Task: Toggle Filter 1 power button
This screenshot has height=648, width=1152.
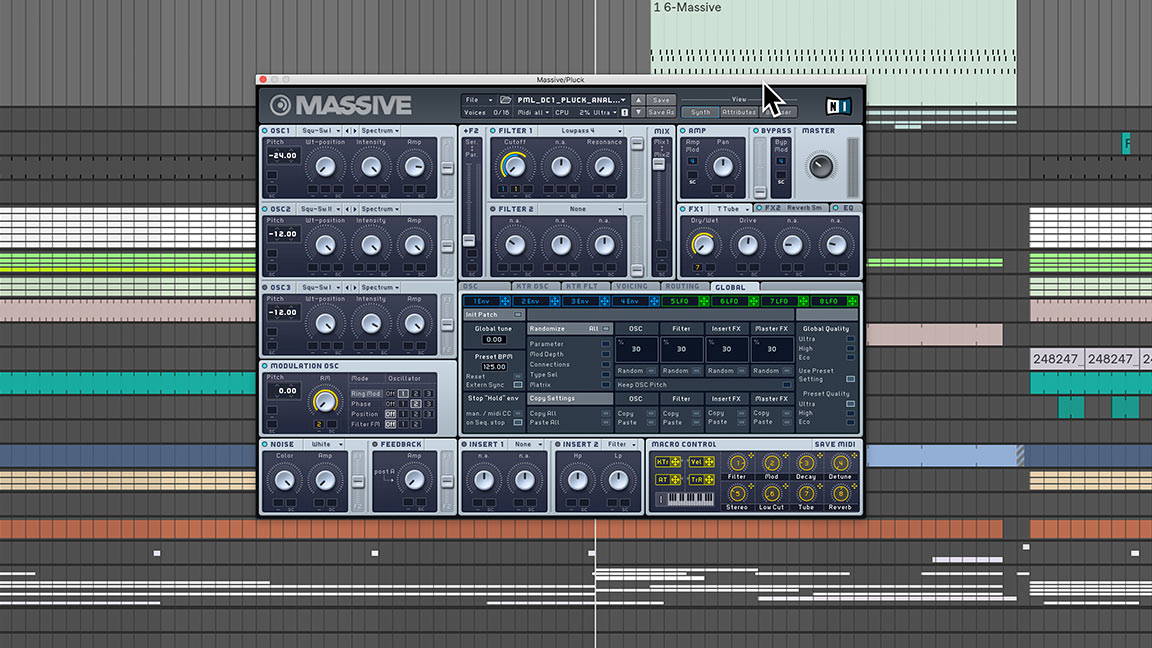Action: click(493, 131)
